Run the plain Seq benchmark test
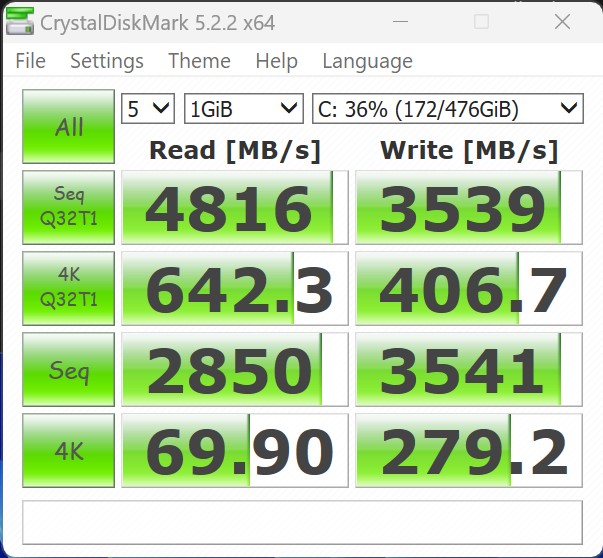 pyautogui.click(x=69, y=370)
